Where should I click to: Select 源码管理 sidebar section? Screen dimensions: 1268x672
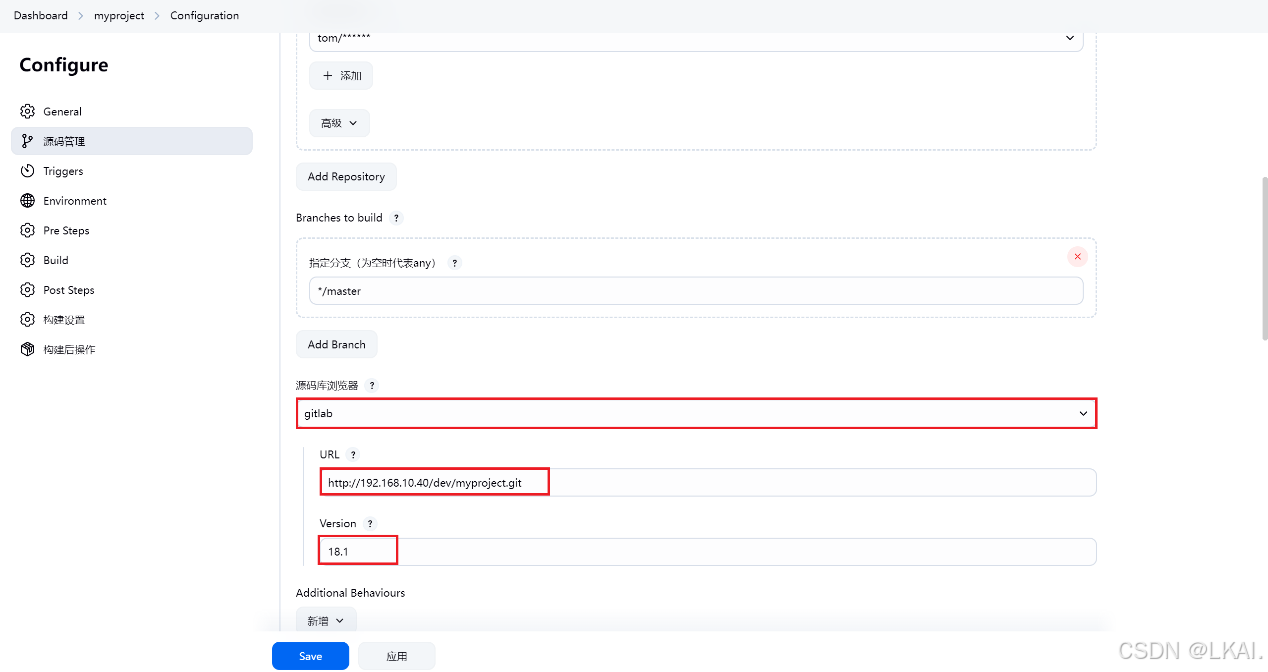[131, 141]
